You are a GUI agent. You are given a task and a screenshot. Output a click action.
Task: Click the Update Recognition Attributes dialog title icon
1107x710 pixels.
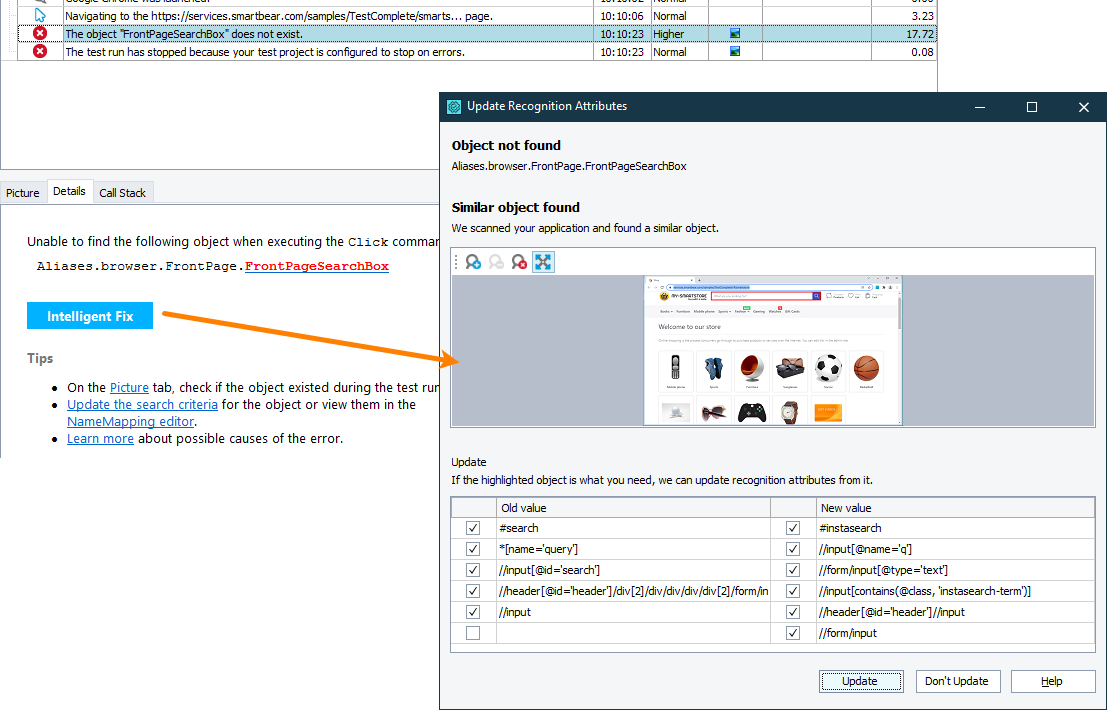tap(454, 106)
